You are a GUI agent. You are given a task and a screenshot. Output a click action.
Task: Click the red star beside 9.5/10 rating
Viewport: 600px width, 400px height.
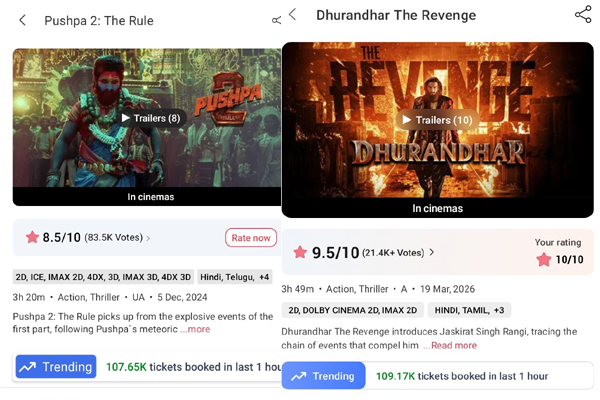[x=300, y=252]
